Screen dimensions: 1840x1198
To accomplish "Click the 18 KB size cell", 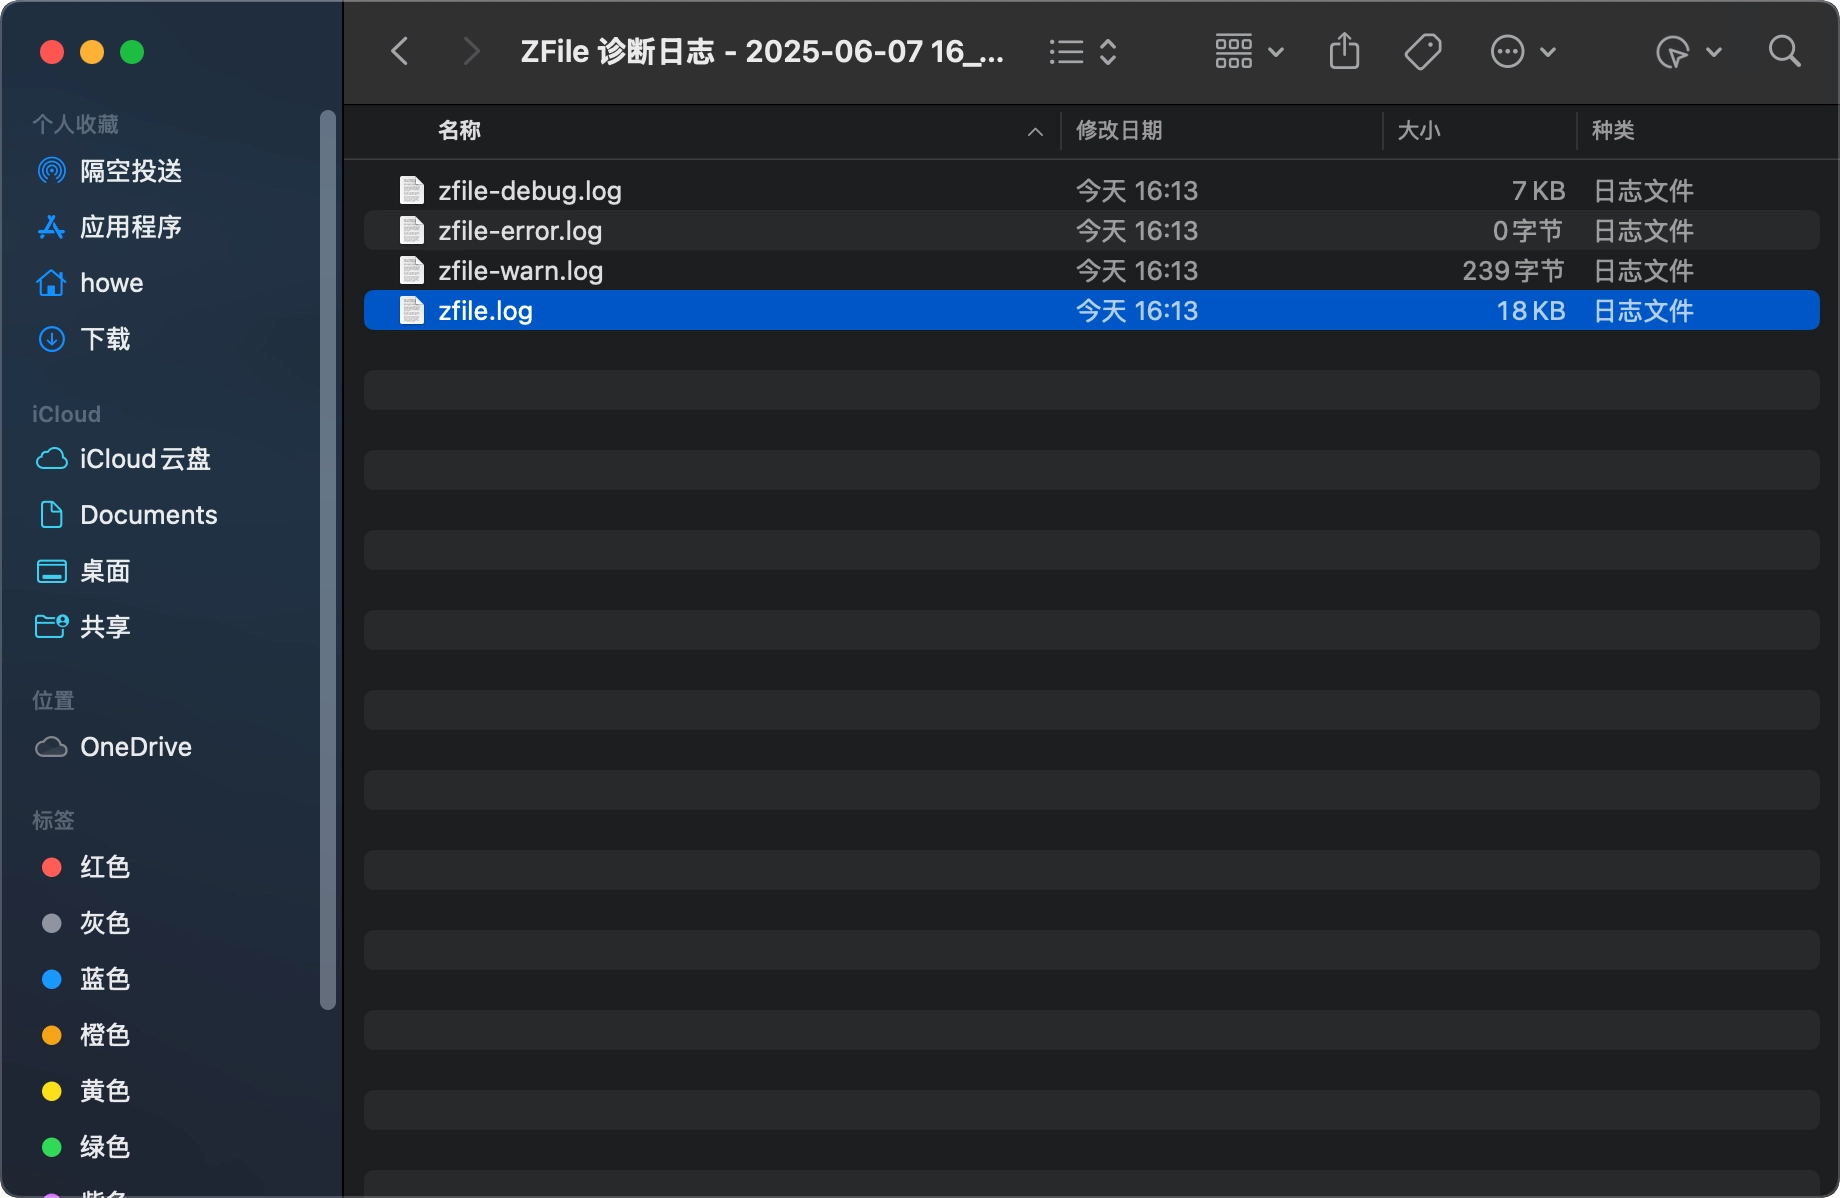I will point(1531,310).
